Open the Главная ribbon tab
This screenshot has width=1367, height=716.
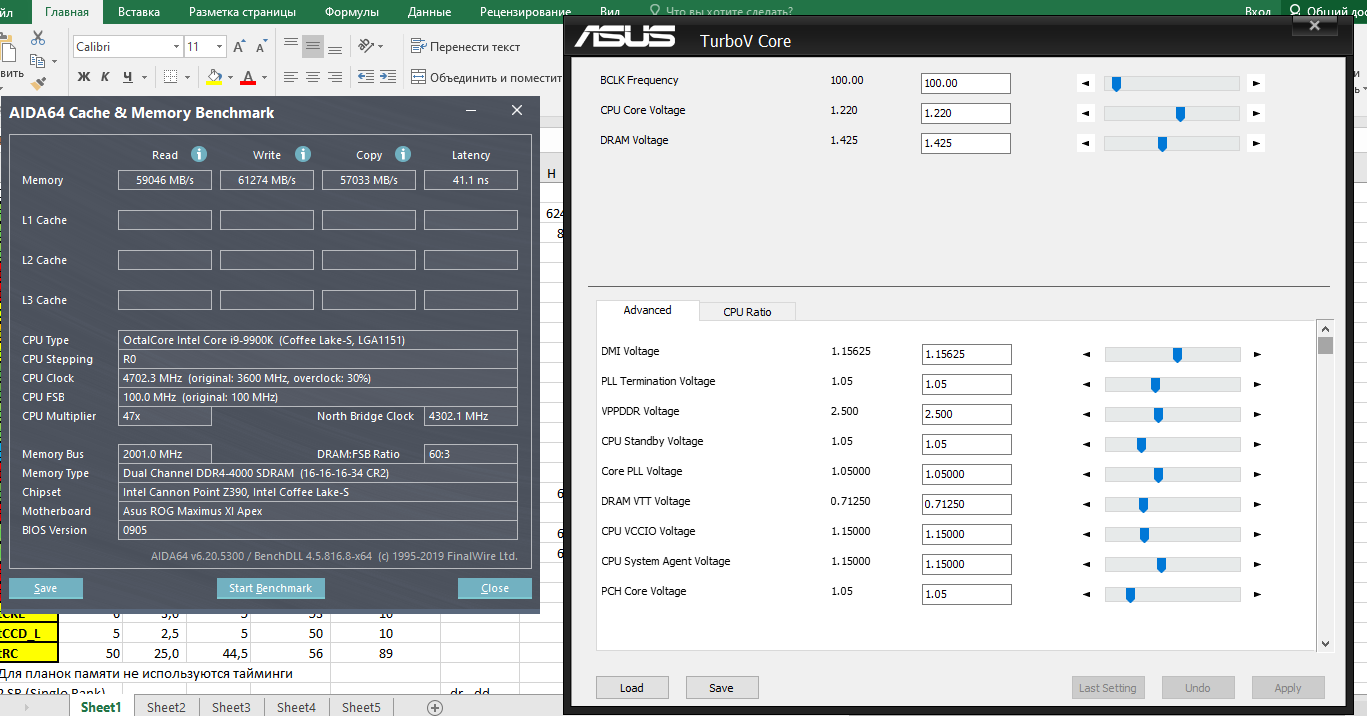click(67, 13)
